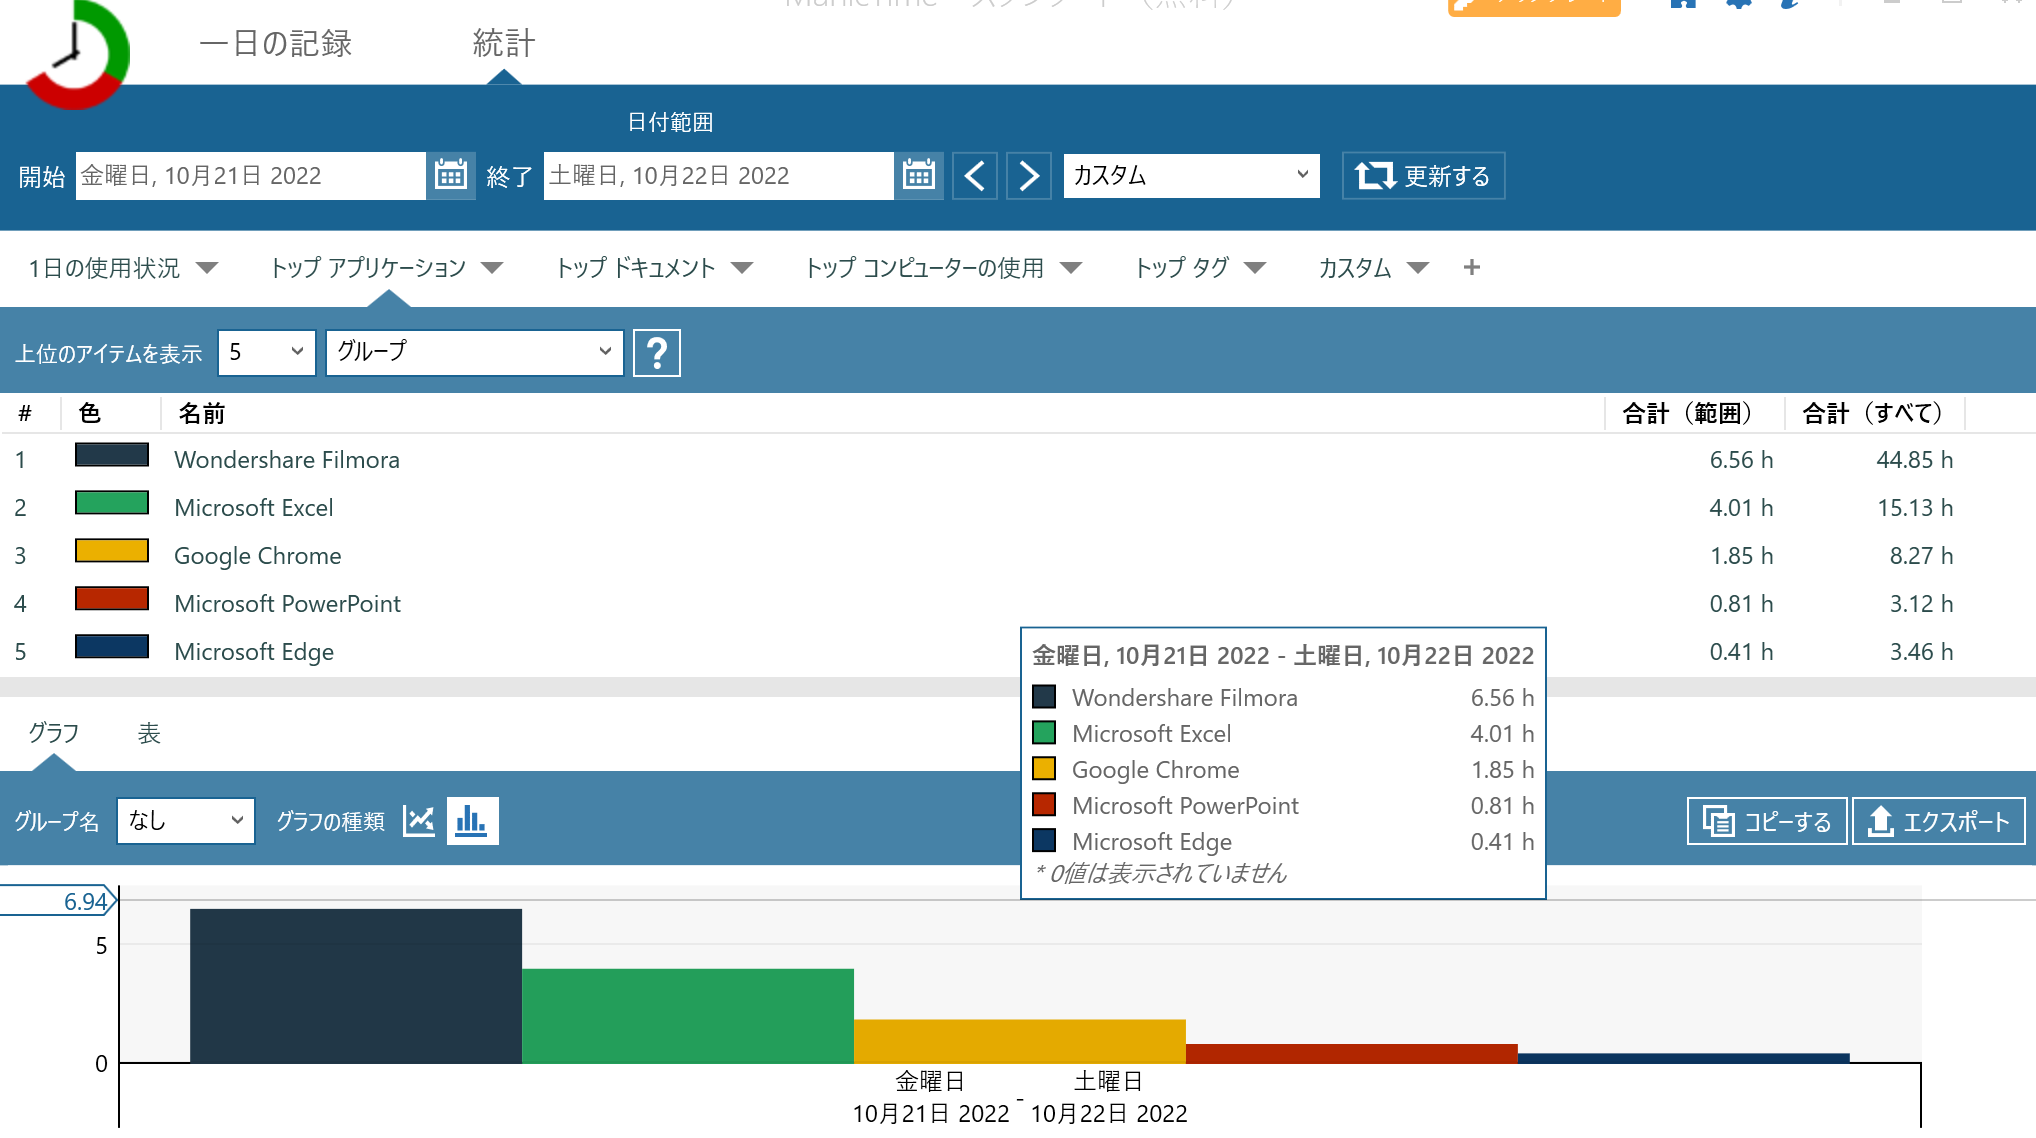
Task: Open the グループ grouping dropdown
Action: [x=474, y=353]
